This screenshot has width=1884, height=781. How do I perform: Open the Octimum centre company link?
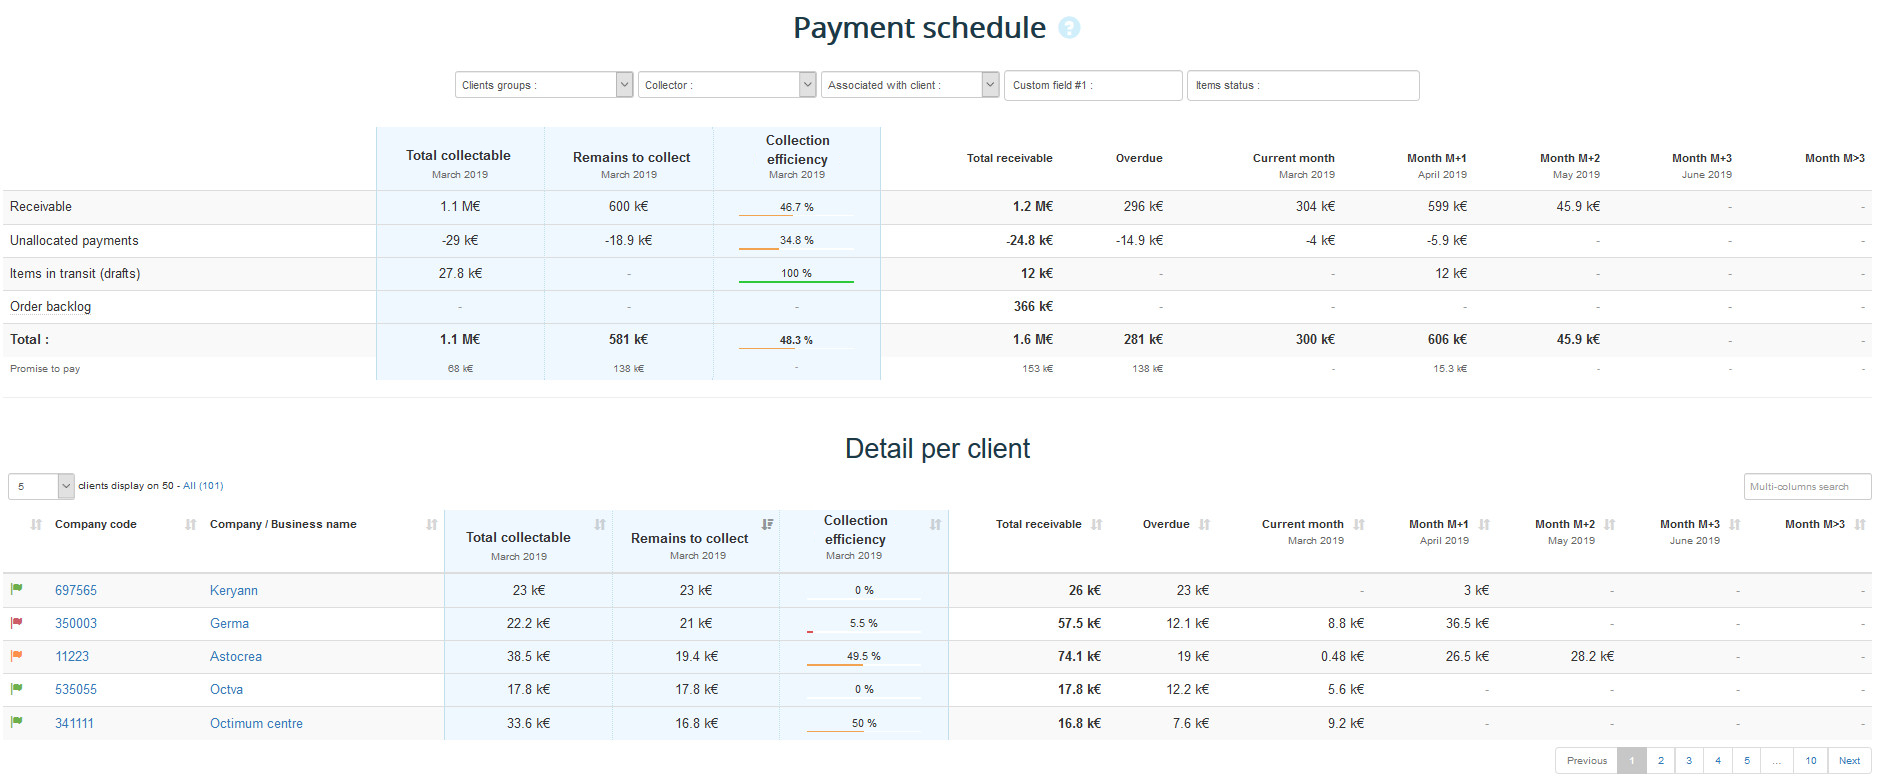pyautogui.click(x=256, y=723)
